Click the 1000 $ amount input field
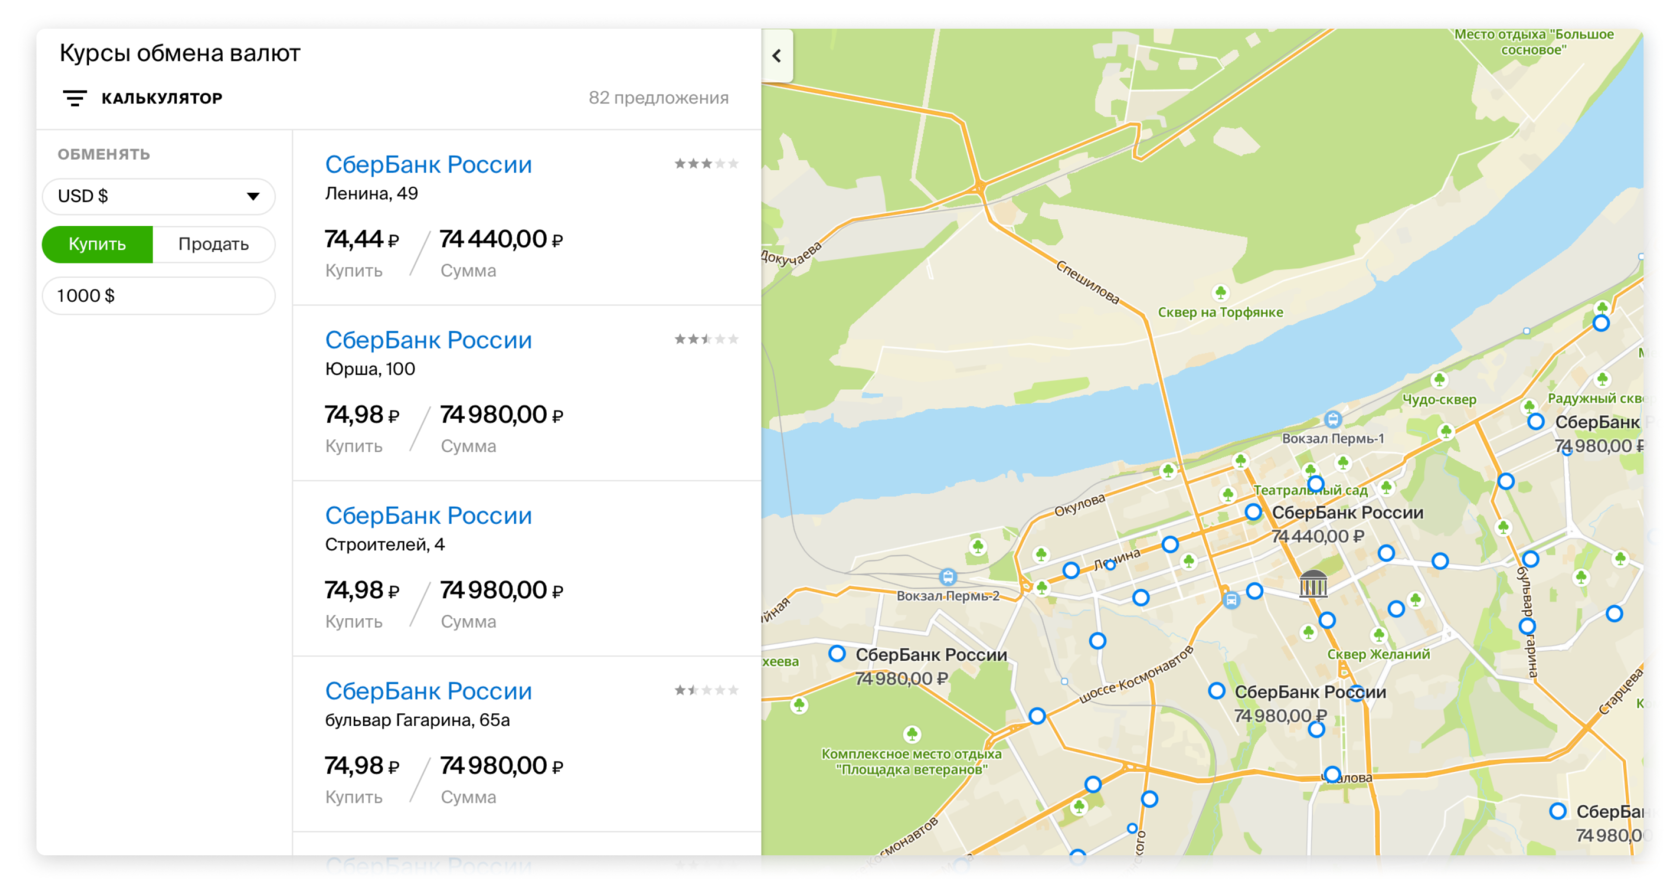Screen dimensions: 1680x884 click(x=158, y=296)
